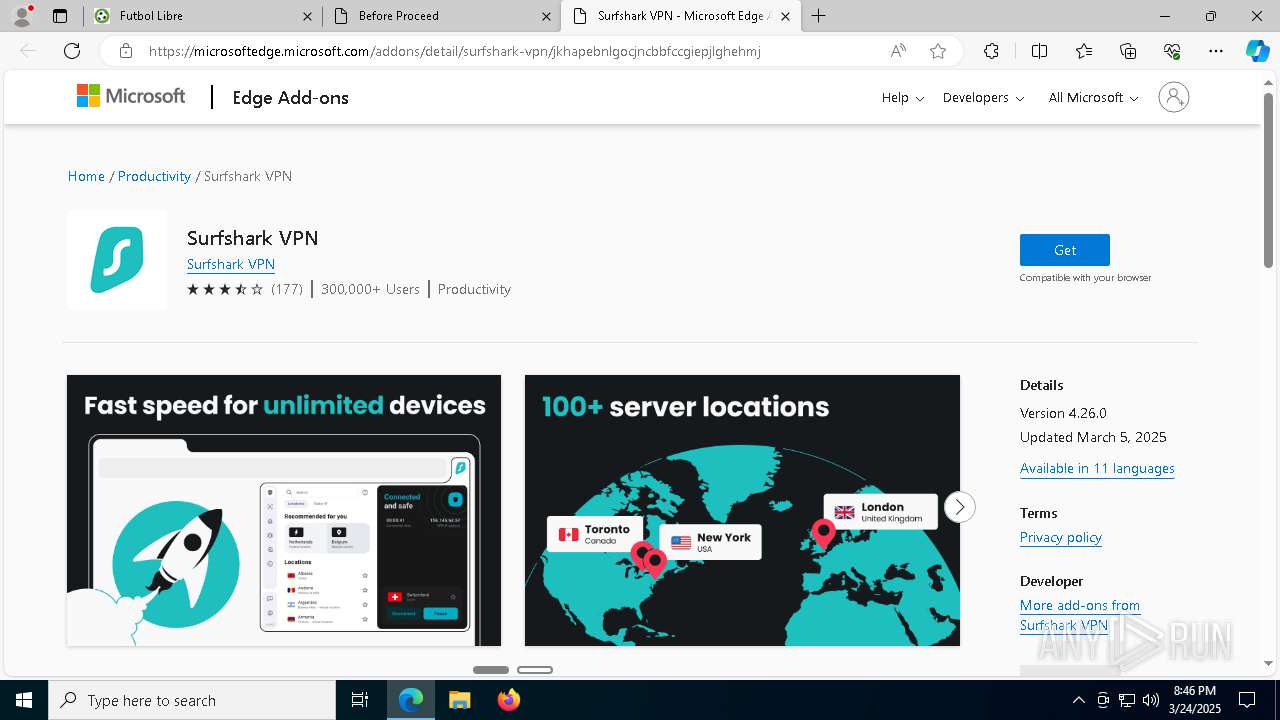Open More add-ons from Surfshark VPN
Image resolution: width=1280 pixels, height=720 pixels.
tap(1080, 615)
